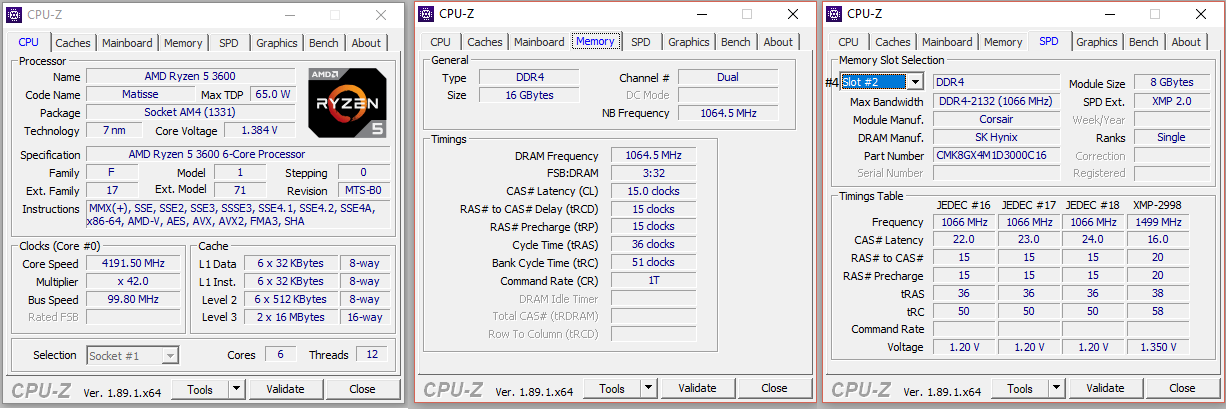Select Mainboard tab in middle window

click(539, 42)
